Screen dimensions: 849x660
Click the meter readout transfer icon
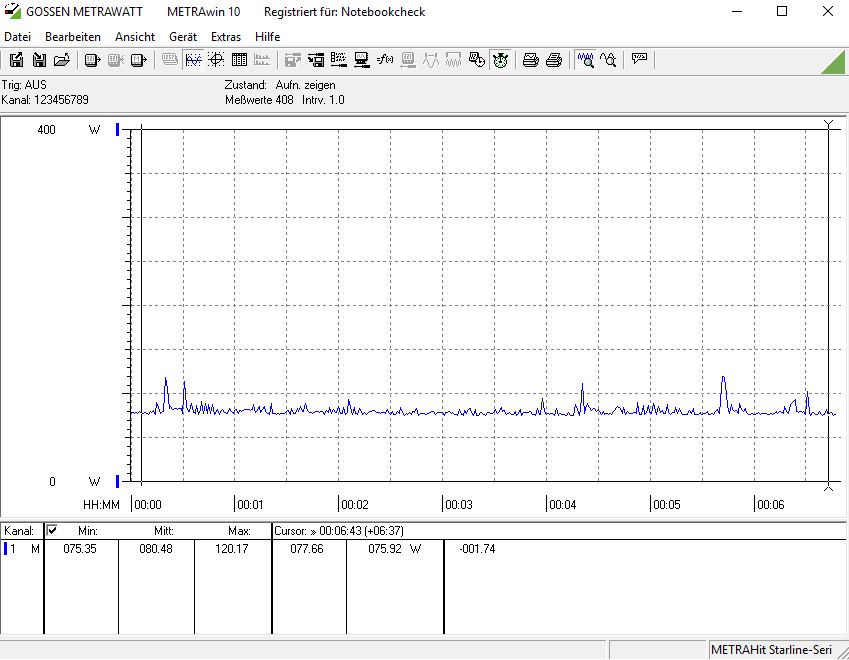[93, 60]
